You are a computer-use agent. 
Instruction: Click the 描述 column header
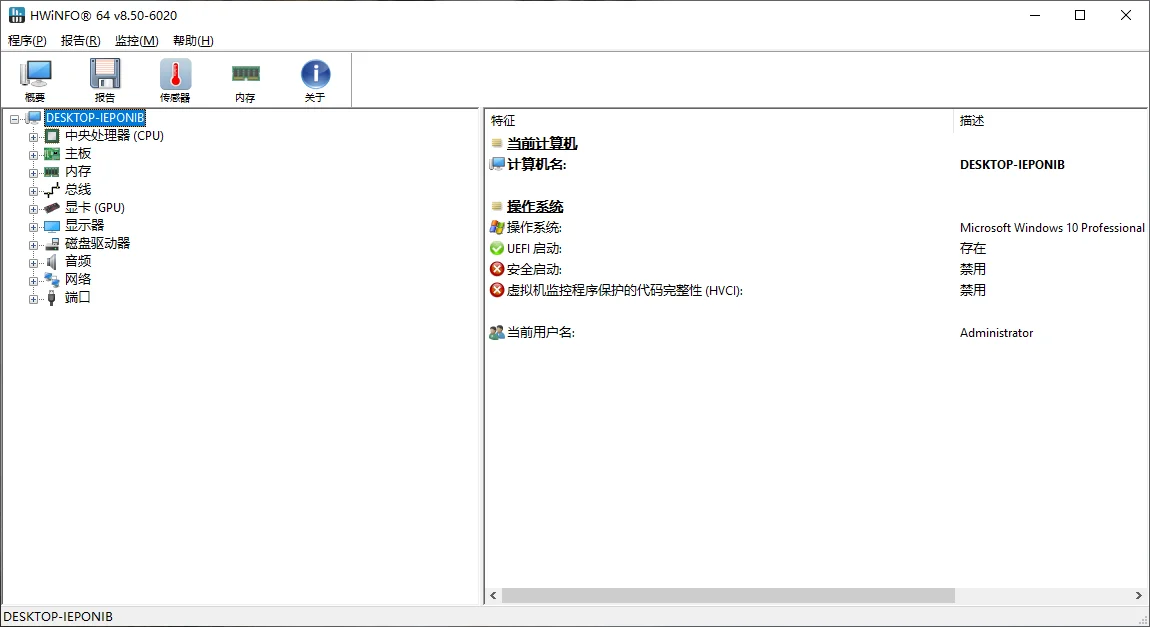pyautogui.click(x=1051, y=120)
